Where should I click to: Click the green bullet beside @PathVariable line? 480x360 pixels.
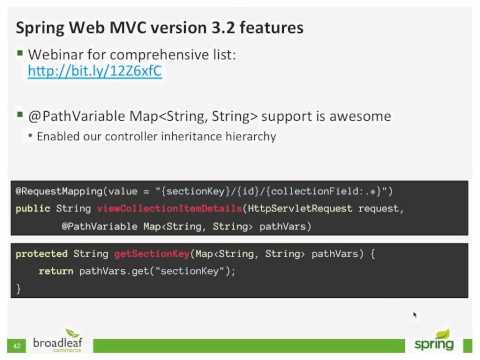click(20, 115)
